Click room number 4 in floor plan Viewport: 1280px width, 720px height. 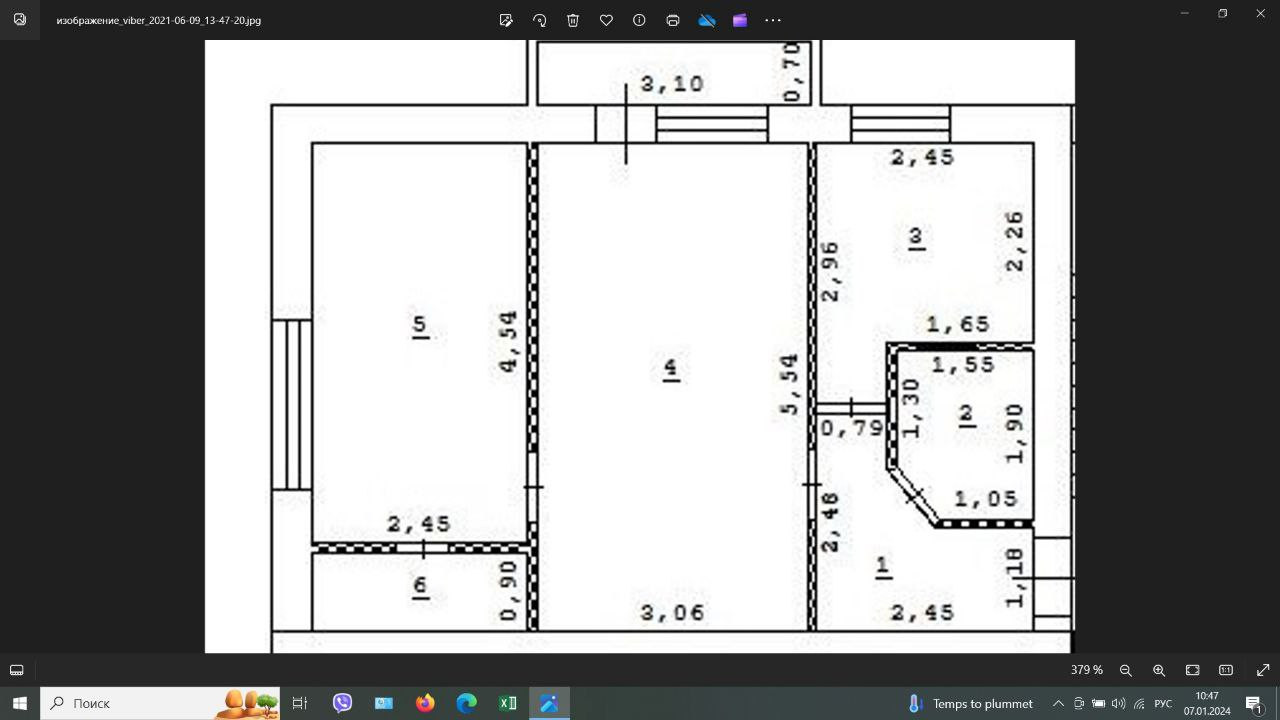(671, 369)
